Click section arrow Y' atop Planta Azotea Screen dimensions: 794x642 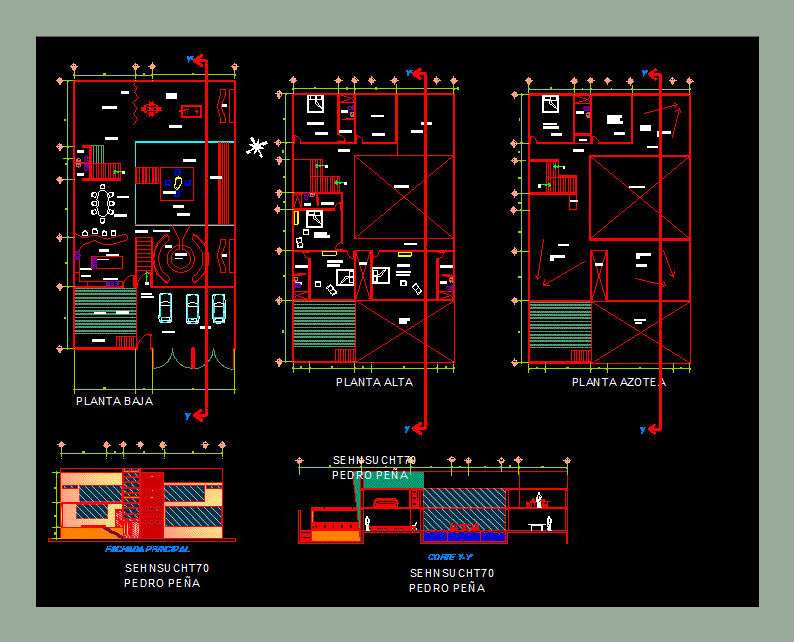[x=652, y=74]
